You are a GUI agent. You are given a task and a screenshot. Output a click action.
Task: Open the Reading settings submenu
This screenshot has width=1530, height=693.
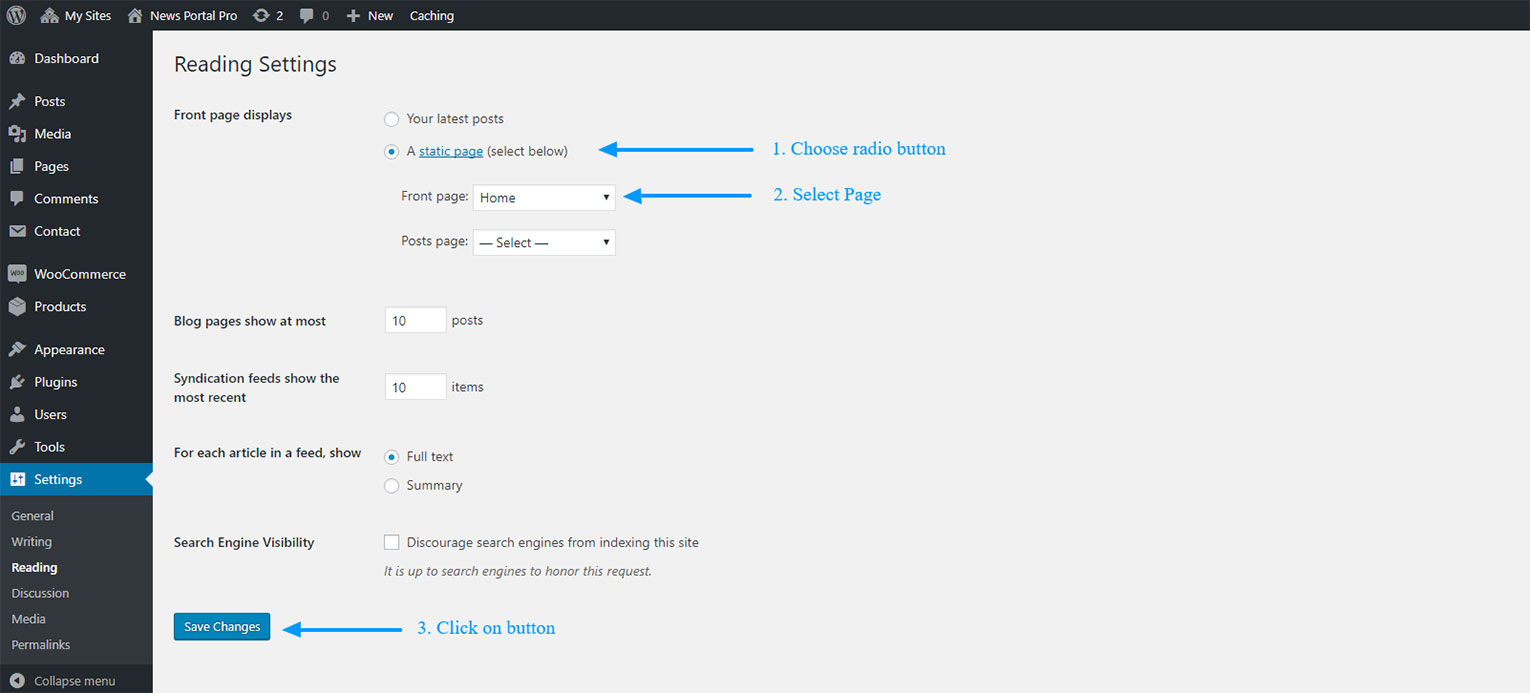point(35,567)
